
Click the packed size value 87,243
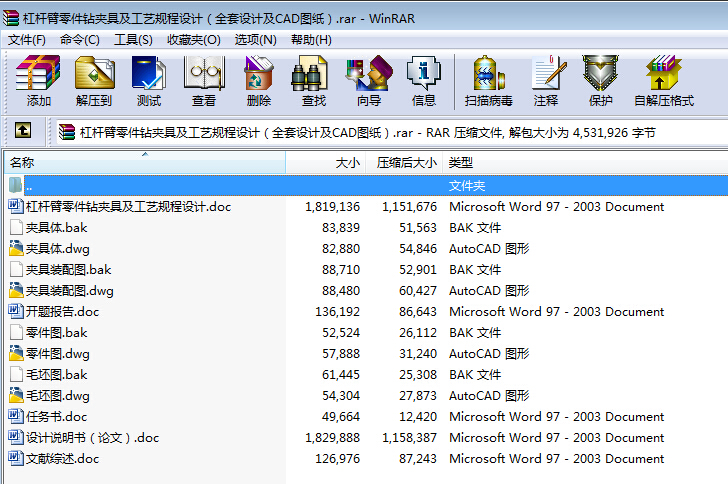pos(418,458)
